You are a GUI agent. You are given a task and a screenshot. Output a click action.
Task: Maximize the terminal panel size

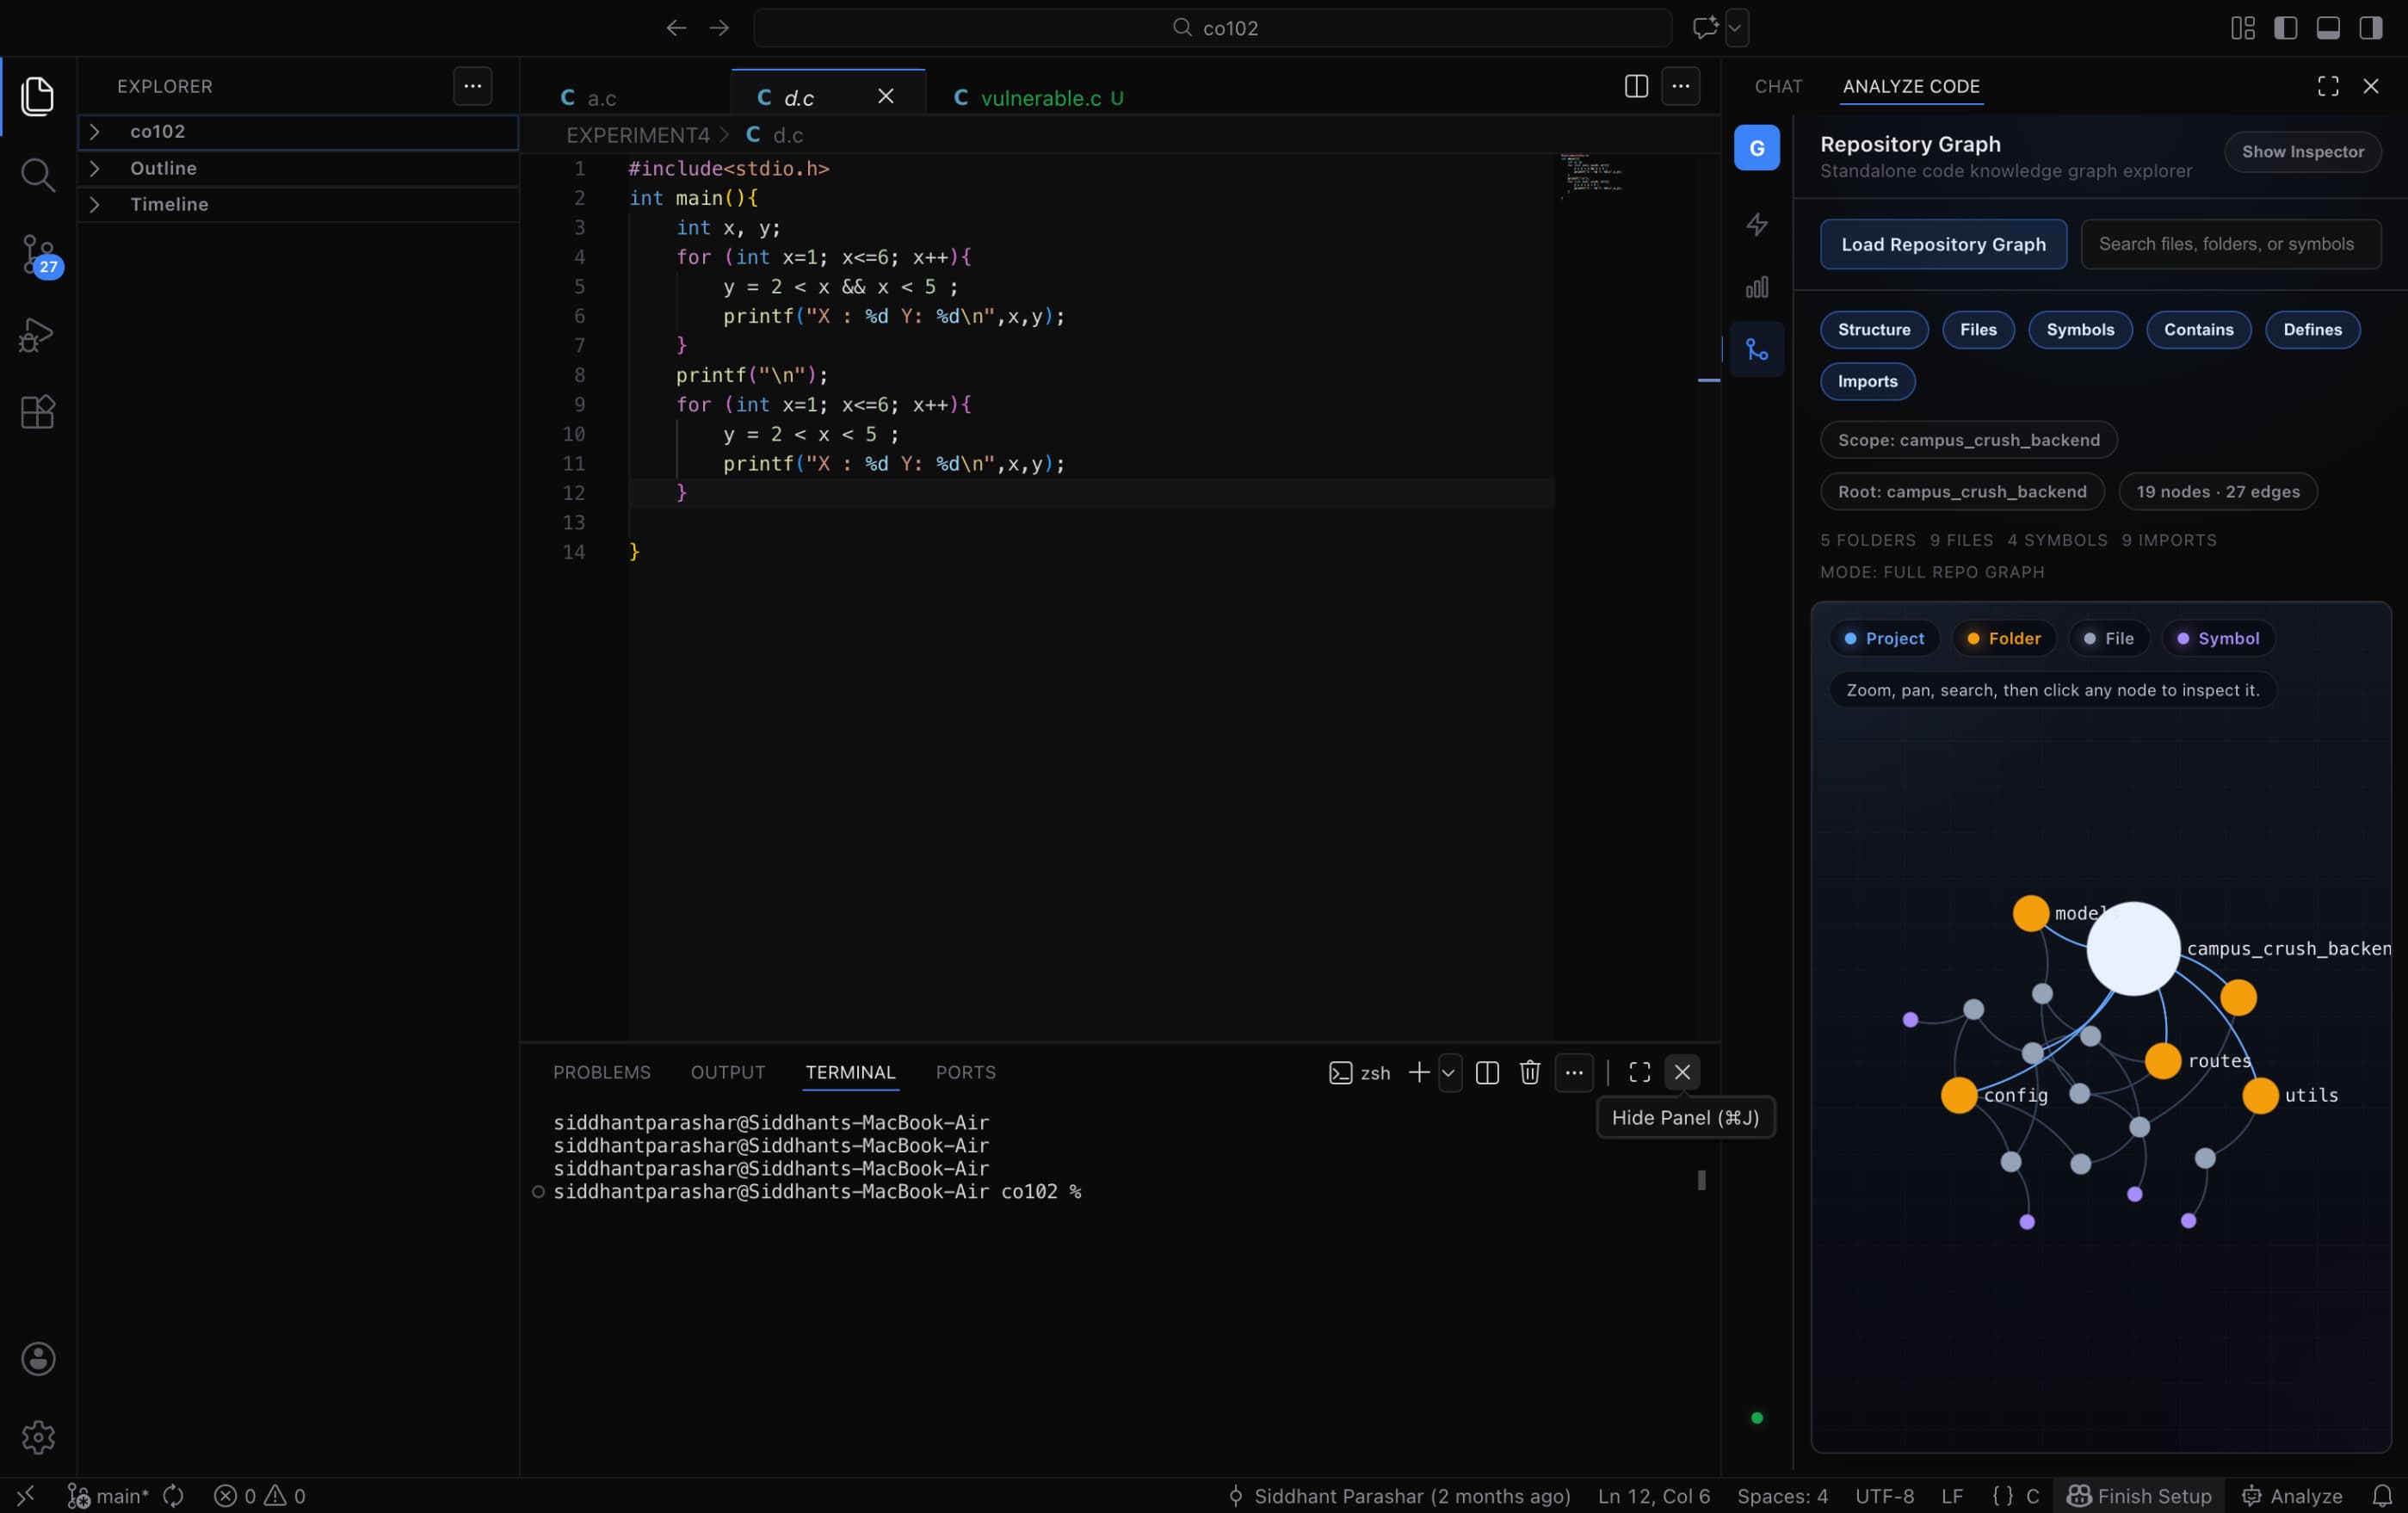1638,1073
